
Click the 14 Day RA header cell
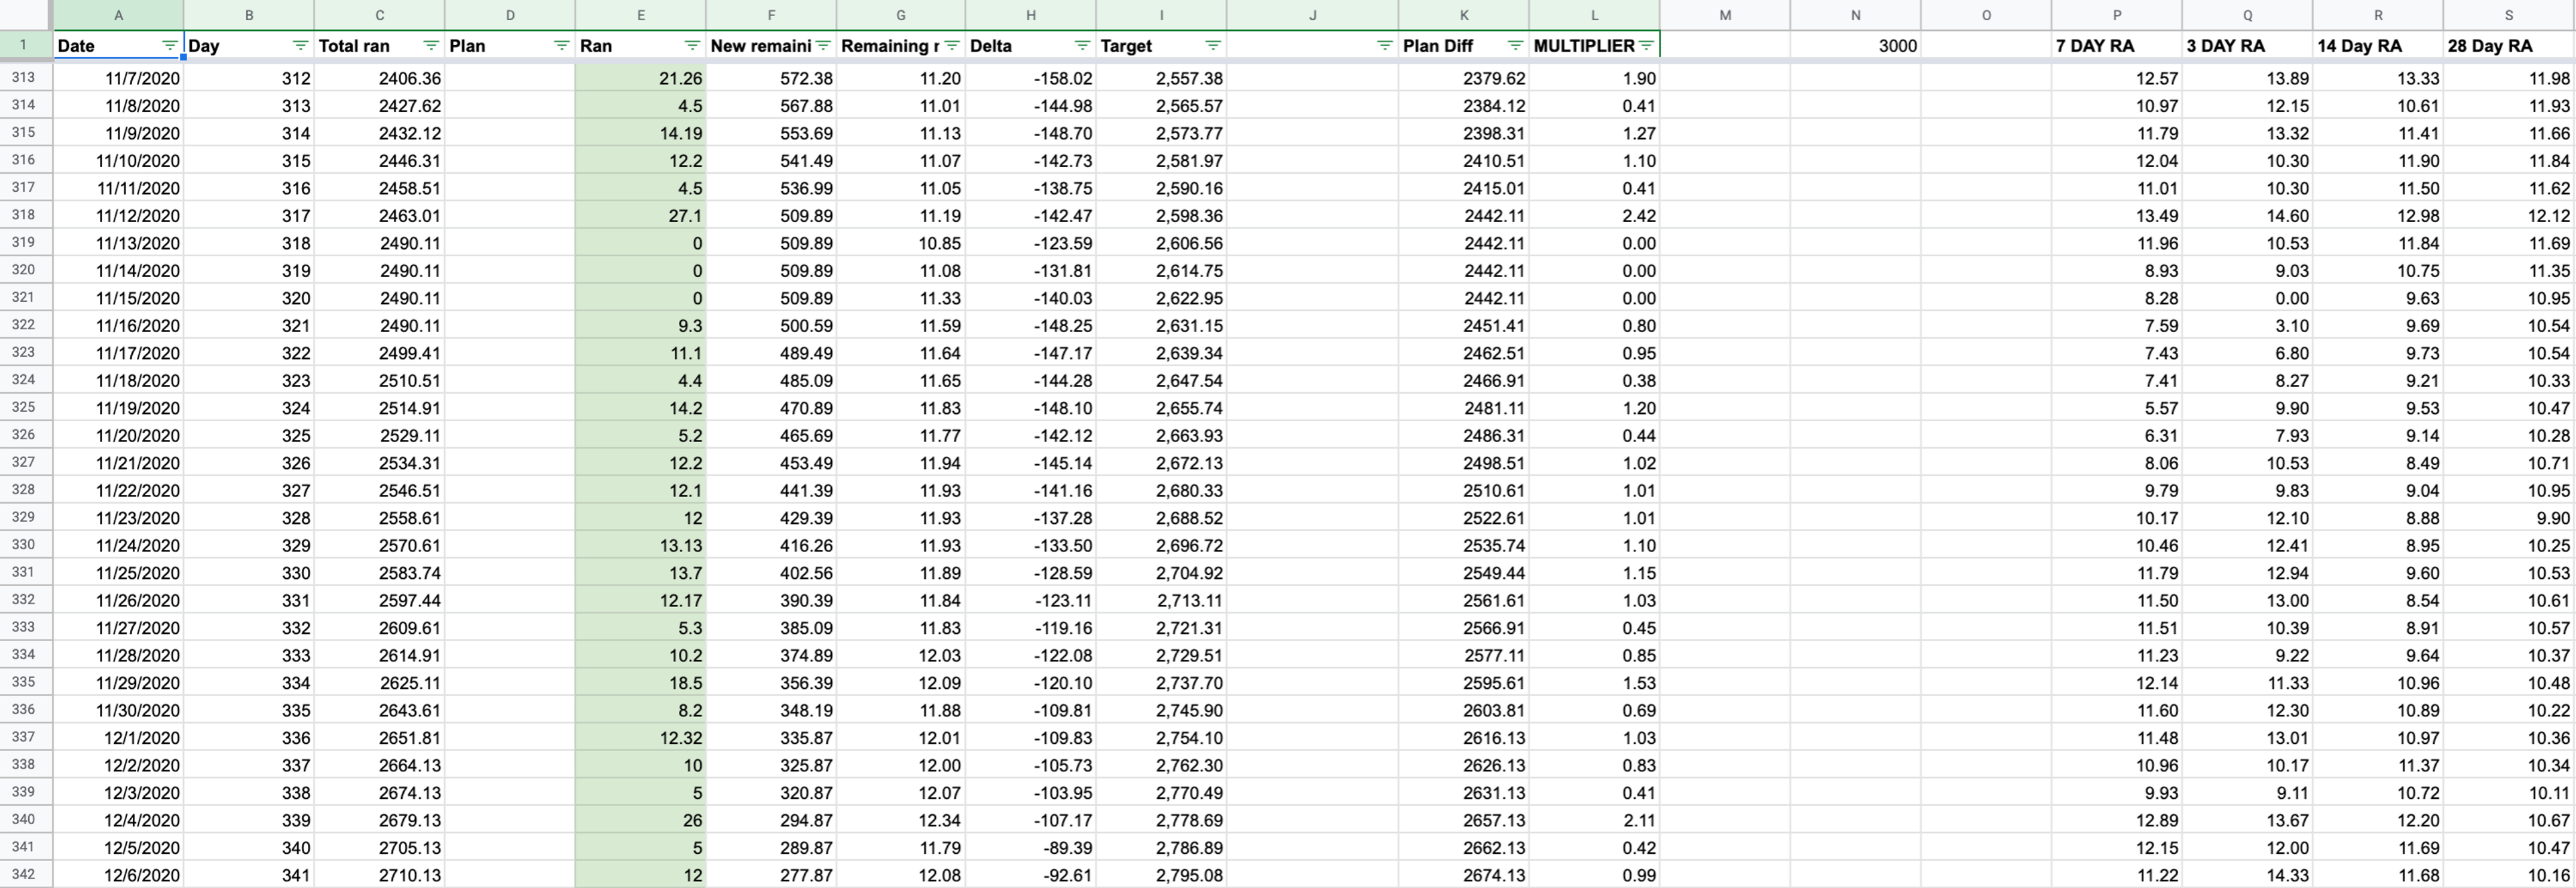[2378, 46]
